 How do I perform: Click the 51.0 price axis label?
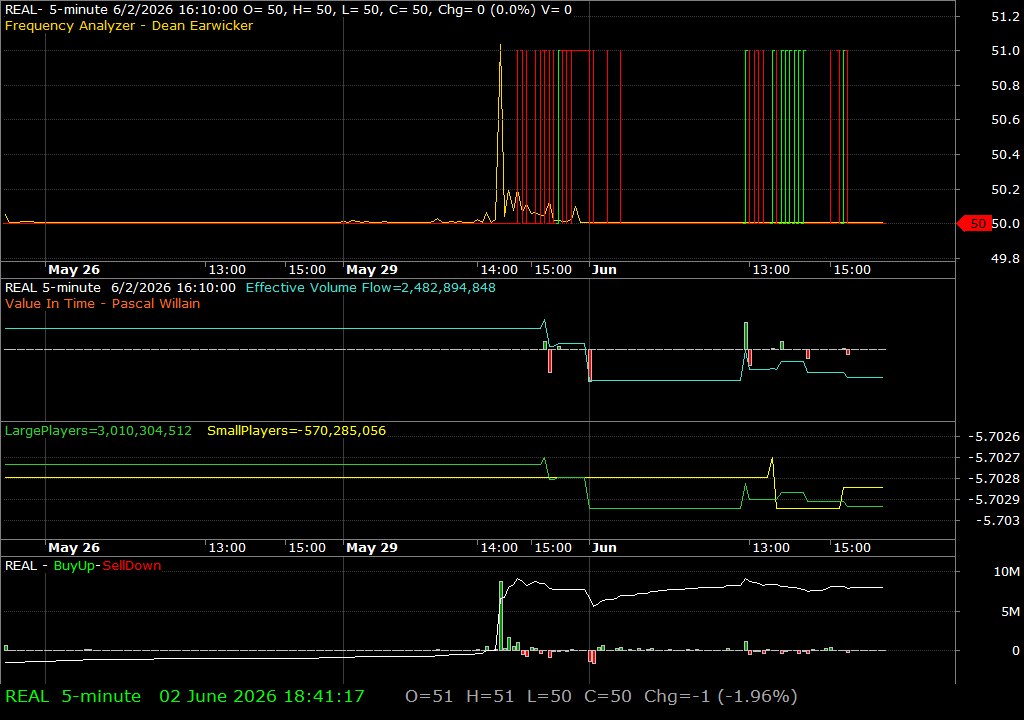click(1005, 50)
